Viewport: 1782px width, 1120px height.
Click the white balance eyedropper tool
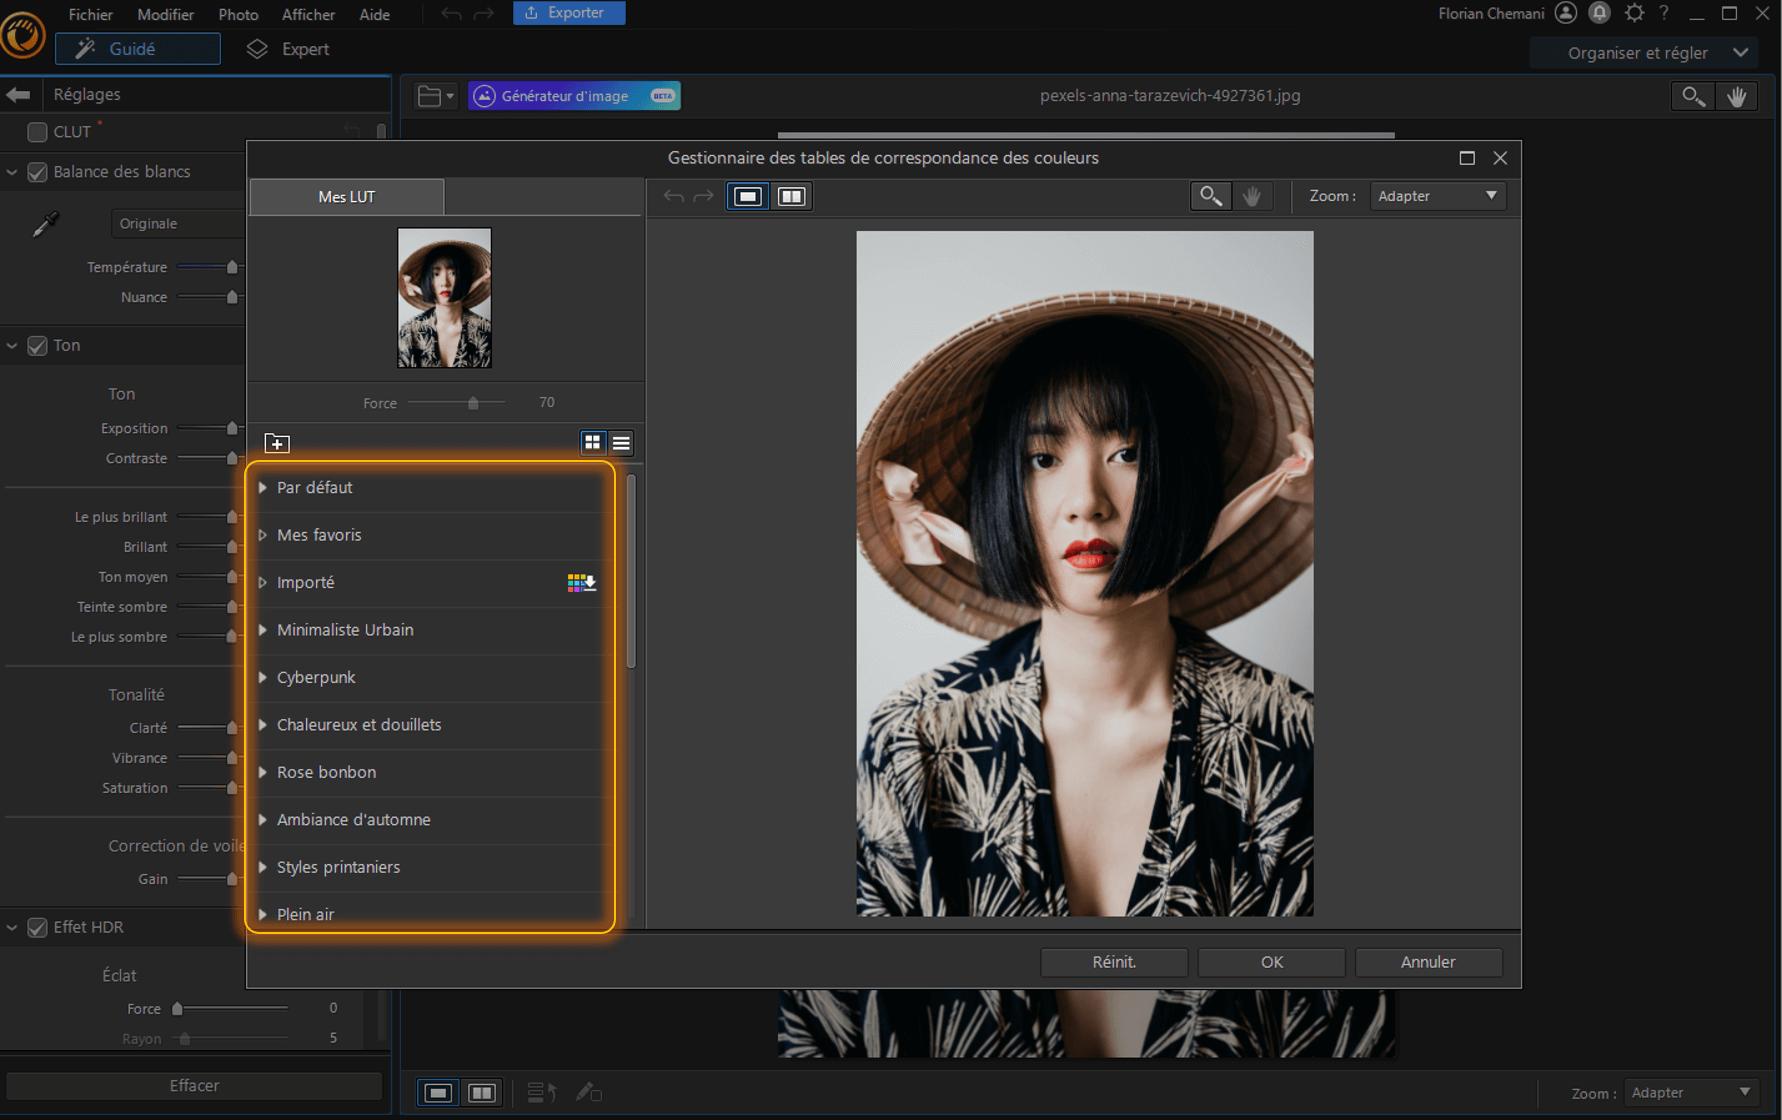tap(45, 224)
